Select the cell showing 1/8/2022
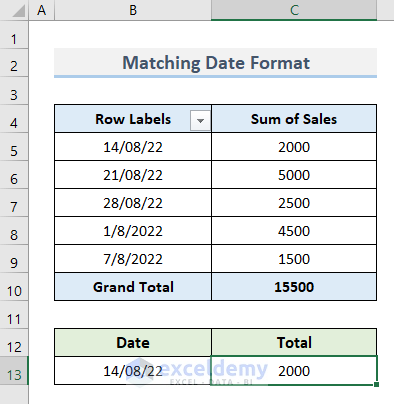This screenshot has height=404, width=394. 133,231
